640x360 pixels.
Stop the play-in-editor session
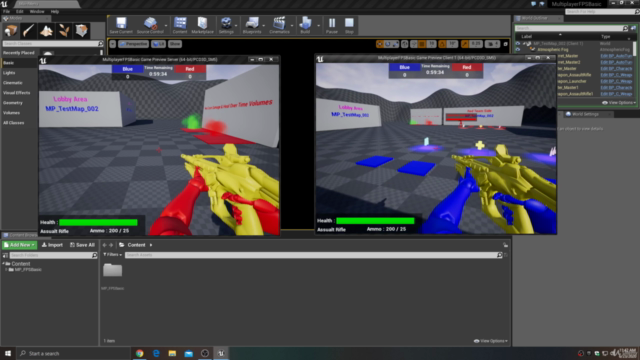click(x=349, y=25)
